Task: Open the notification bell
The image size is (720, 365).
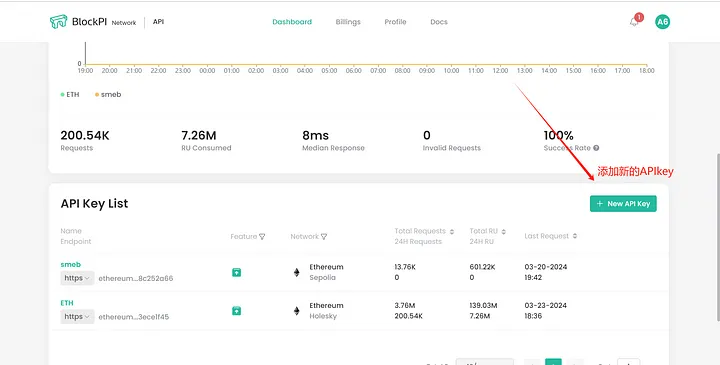Action: click(634, 22)
